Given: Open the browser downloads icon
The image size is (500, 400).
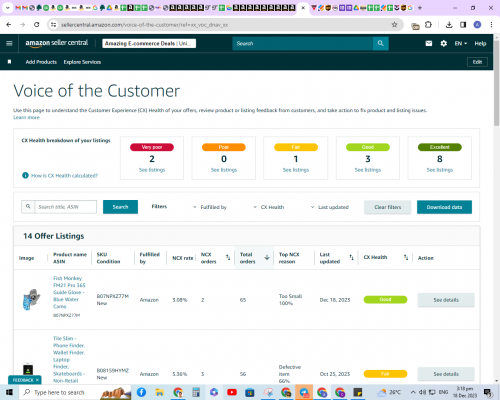Looking at the screenshot, I should 449,25.
